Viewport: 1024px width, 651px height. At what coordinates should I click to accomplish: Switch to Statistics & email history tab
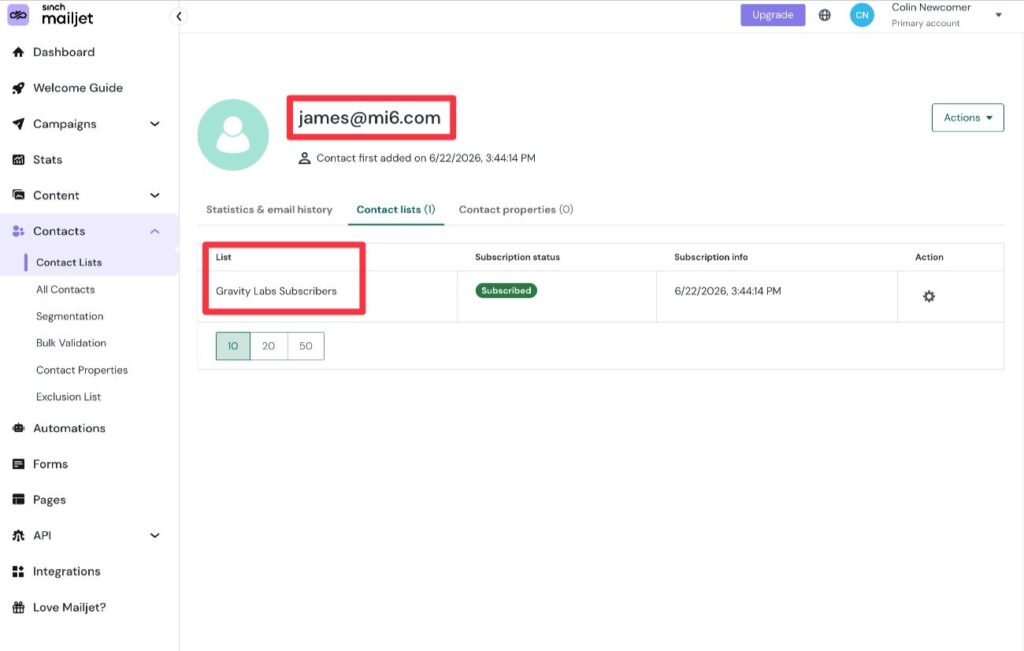(269, 210)
